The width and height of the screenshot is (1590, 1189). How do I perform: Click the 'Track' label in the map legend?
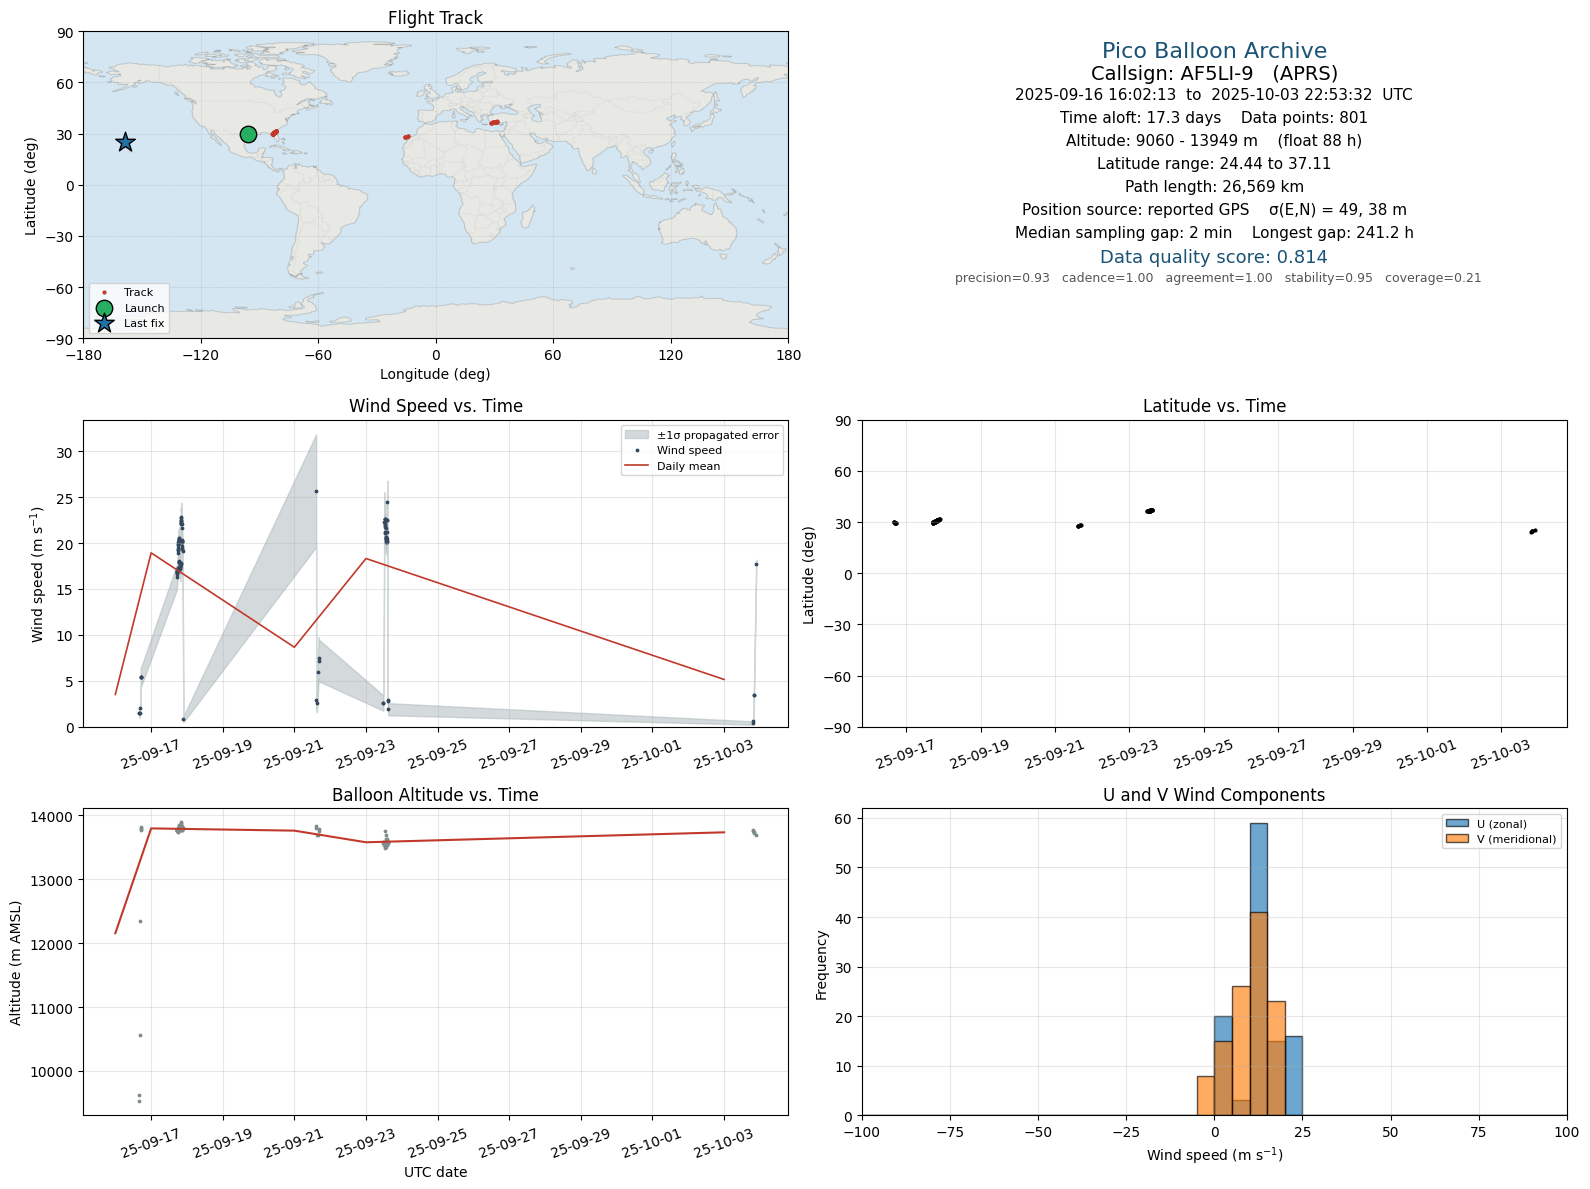(x=138, y=293)
